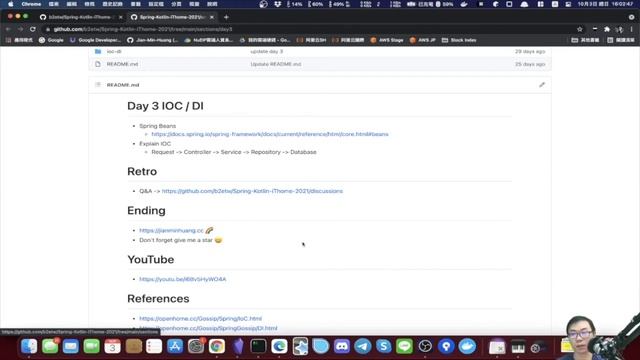Open Discord from the dock
Image resolution: width=640 pixels, height=360 pixels.
click(342, 347)
